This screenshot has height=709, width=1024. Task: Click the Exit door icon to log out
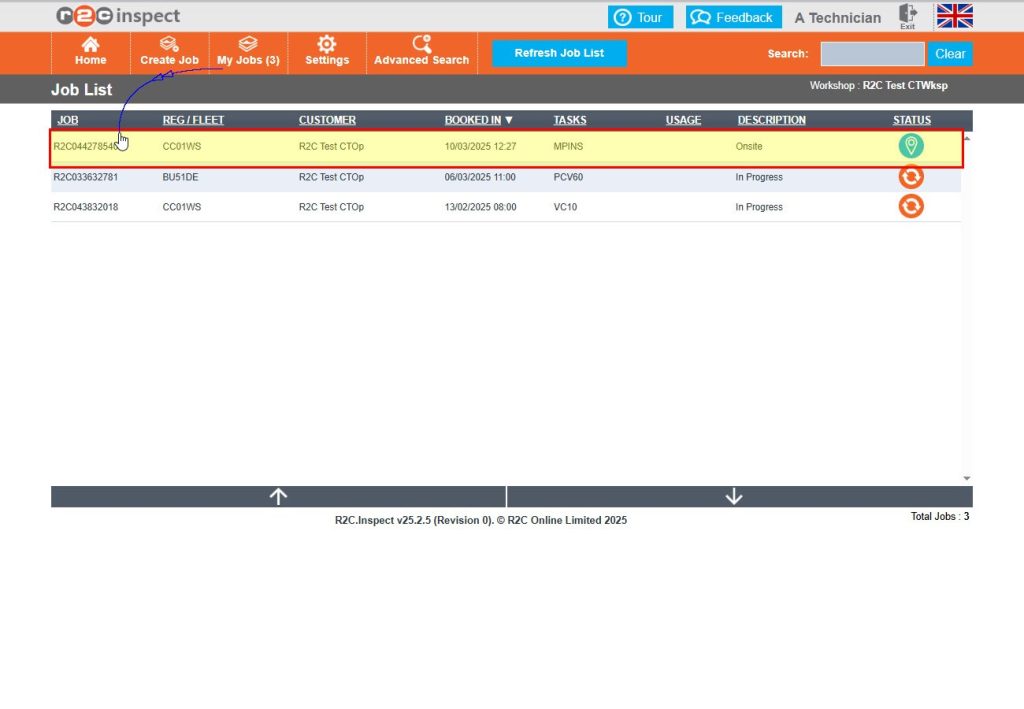tap(907, 16)
